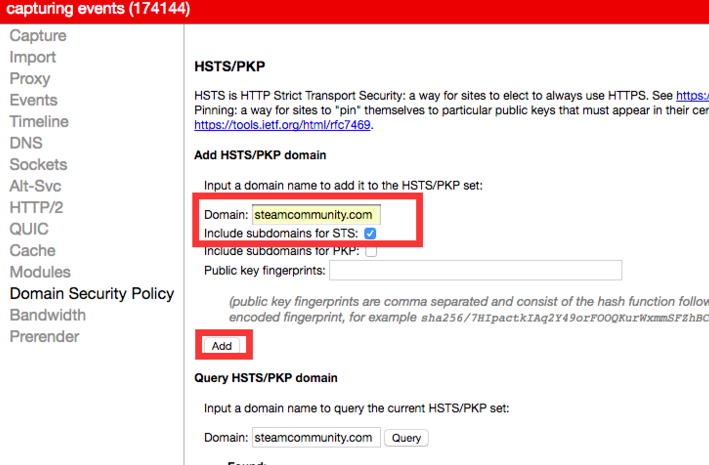Go to the Prerender page
The width and height of the screenshot is (709, 465).
44,337
